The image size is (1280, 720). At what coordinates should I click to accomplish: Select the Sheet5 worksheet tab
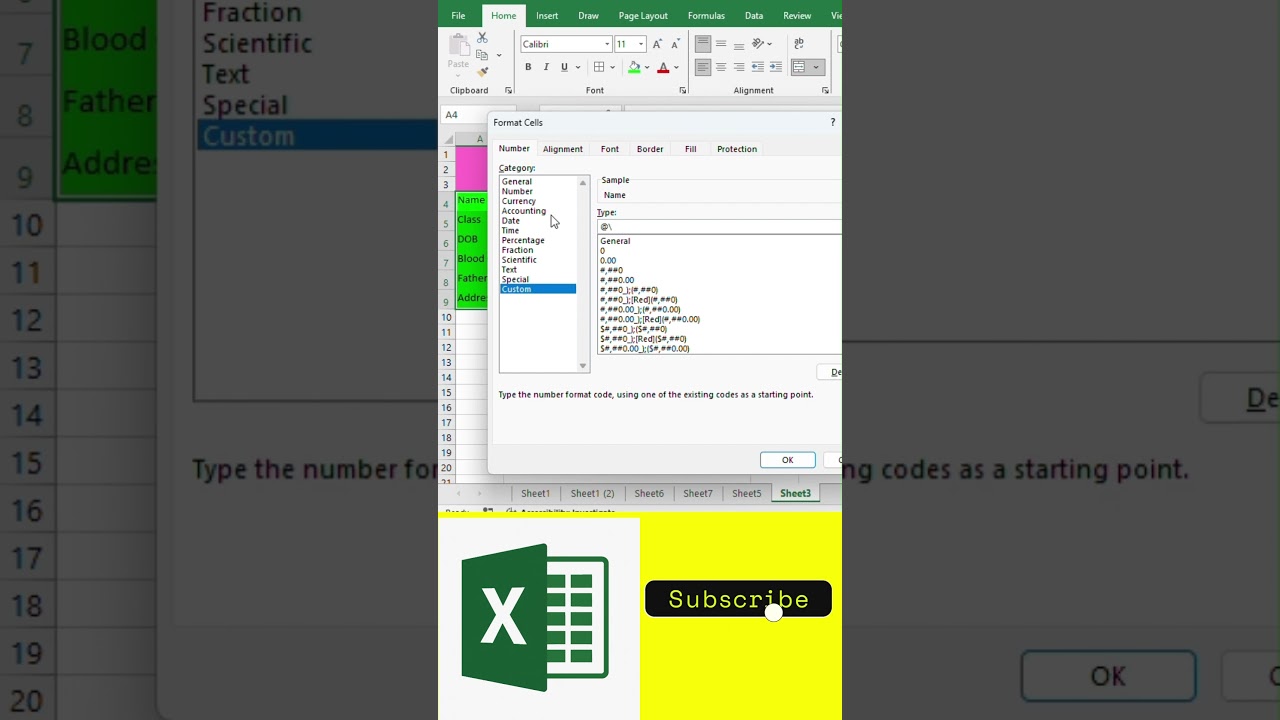746,493
